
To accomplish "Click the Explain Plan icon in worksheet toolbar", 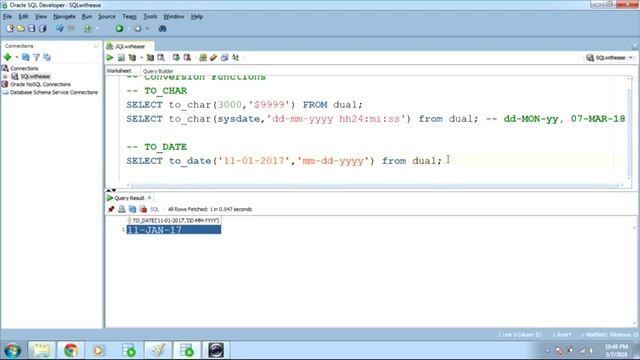I will [132, 58].
